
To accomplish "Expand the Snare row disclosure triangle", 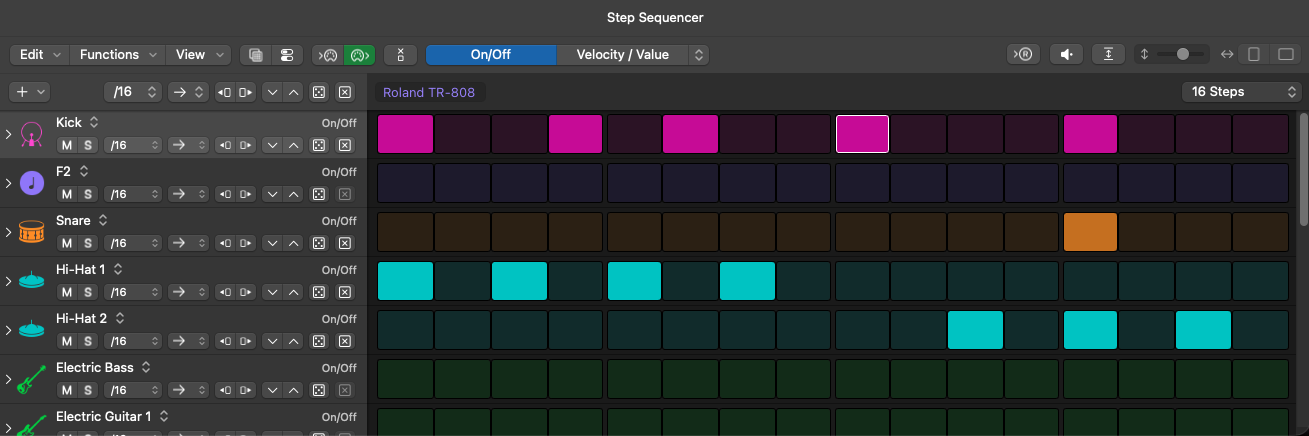I will [x=9, y=232].
